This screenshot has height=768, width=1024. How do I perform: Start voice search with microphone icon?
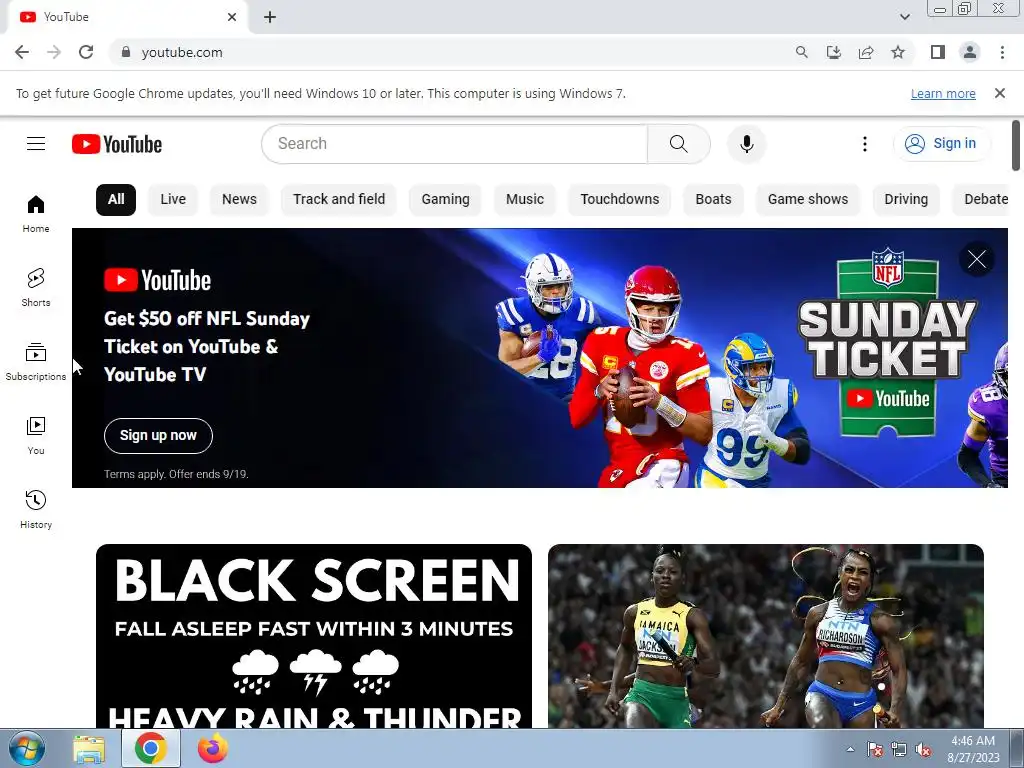(746, 144)
